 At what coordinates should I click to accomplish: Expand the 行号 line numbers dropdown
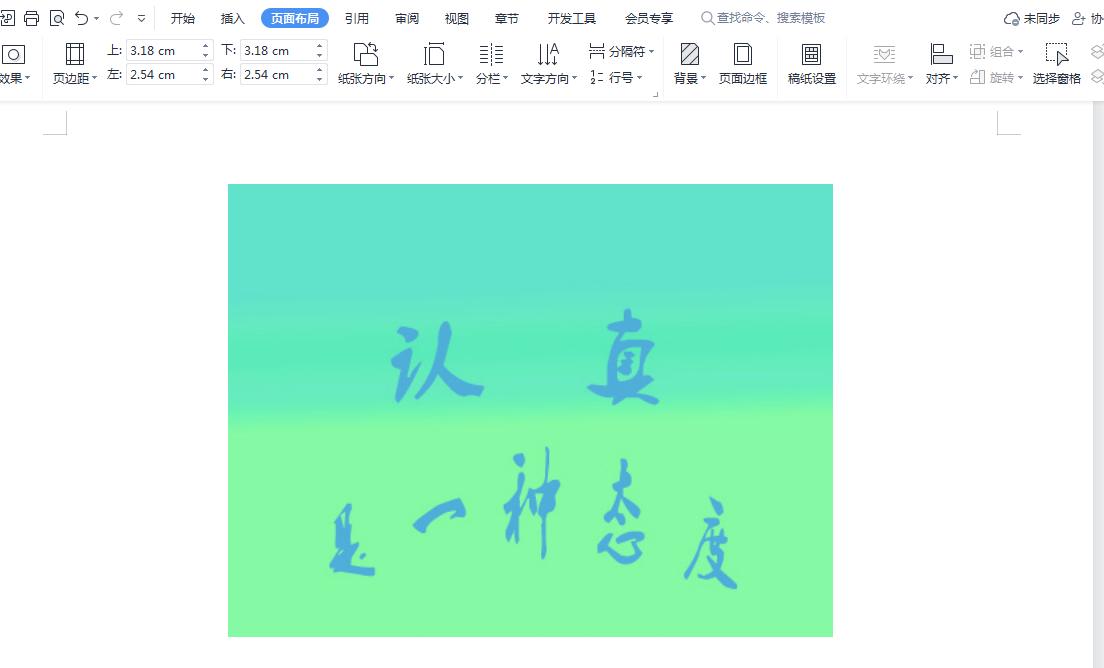623,76
